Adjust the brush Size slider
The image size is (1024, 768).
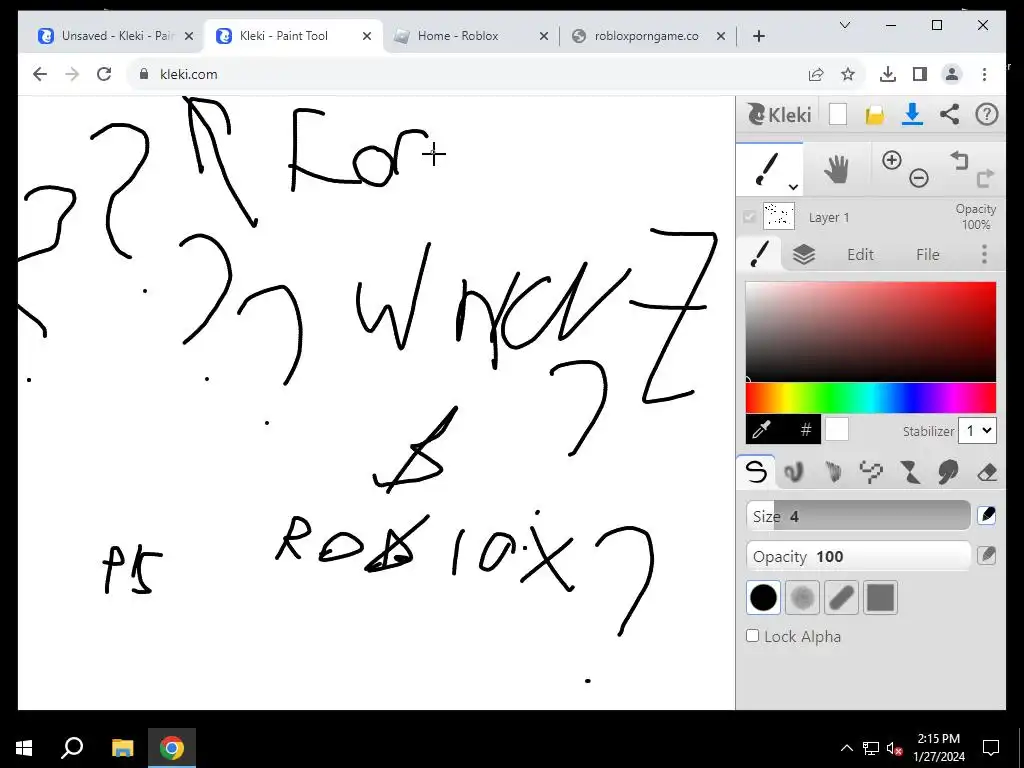tap(858, 516)
